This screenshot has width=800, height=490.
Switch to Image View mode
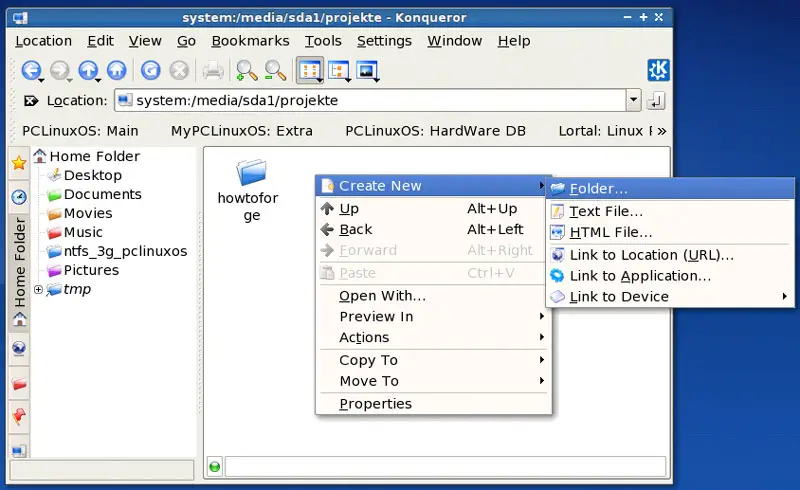point(367,71)
